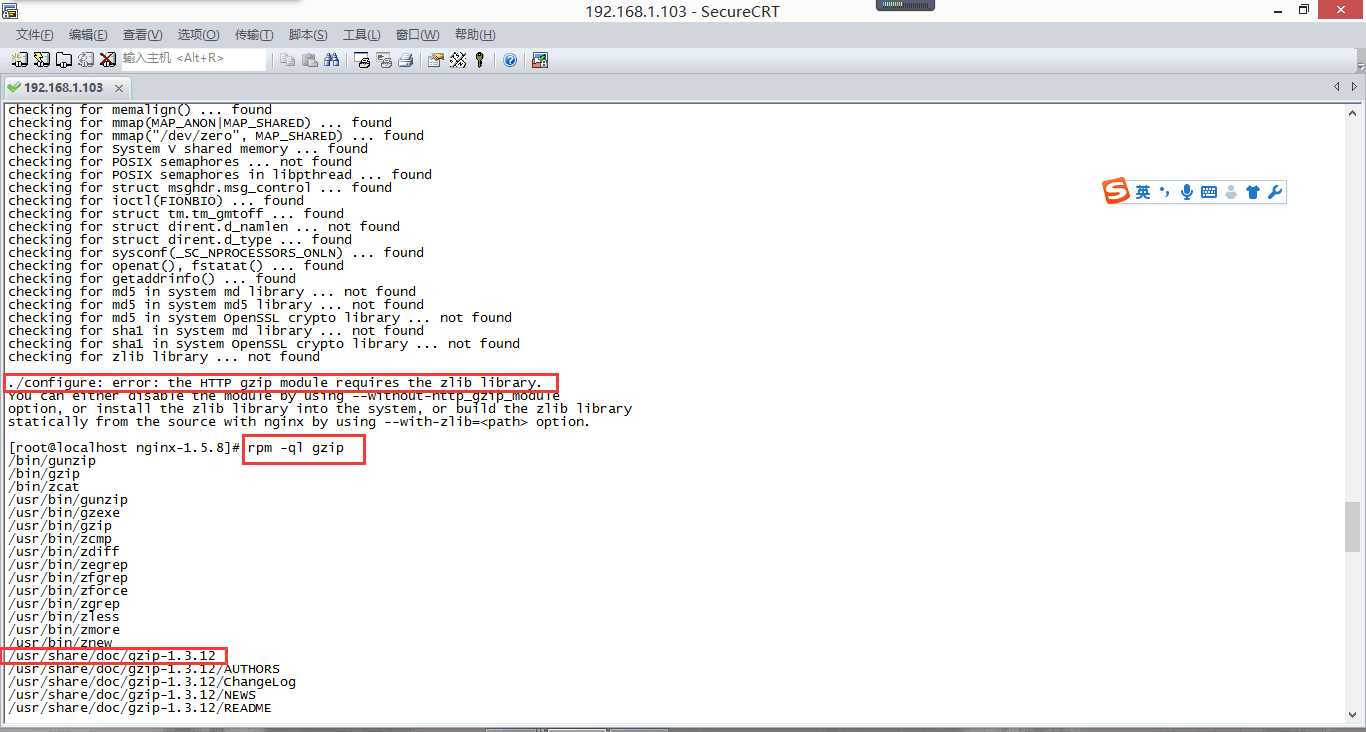
Task: Open the 文件(F) menu
Action: (x=35, y=35)
